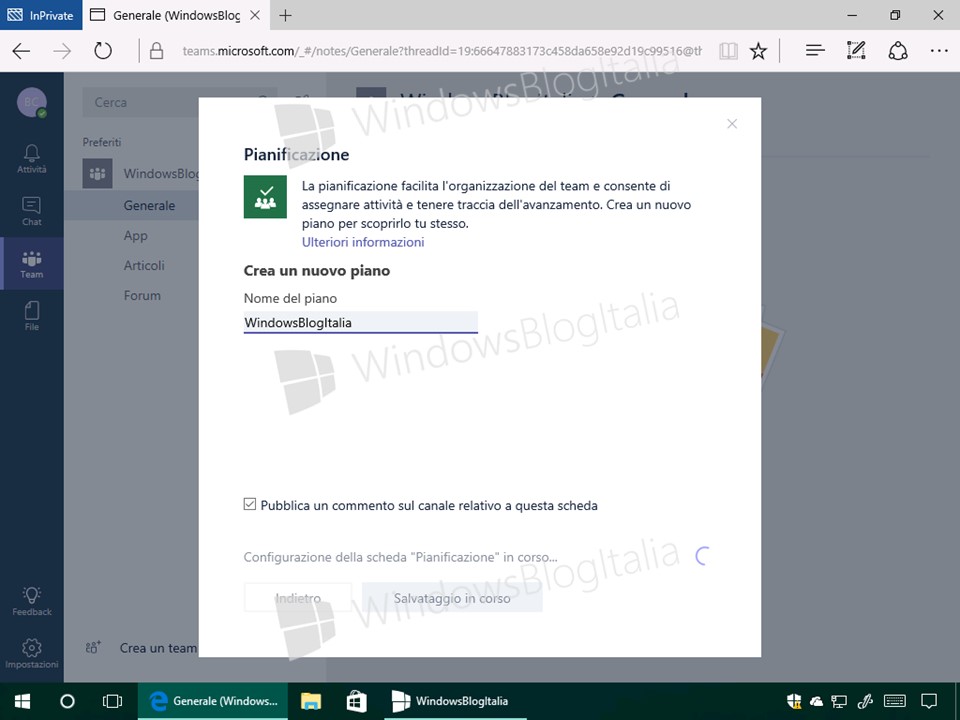Open a new browser tab
This screenshot has height=720, width=960.
285,15
